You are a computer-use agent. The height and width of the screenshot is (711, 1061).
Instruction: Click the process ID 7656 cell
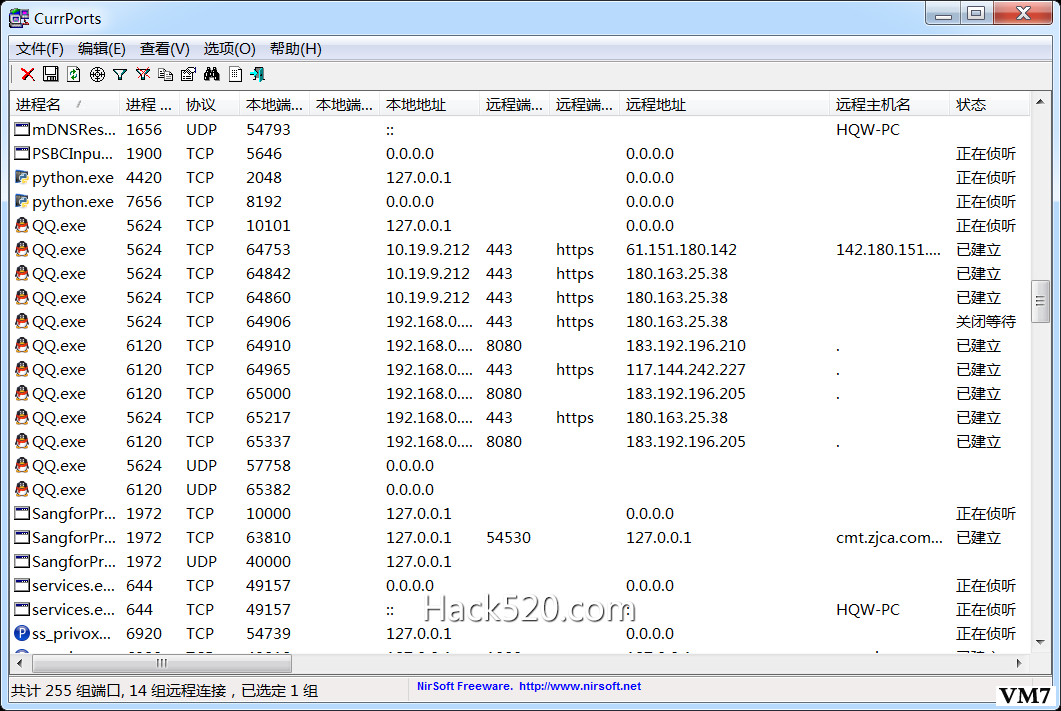pos(144,202)
